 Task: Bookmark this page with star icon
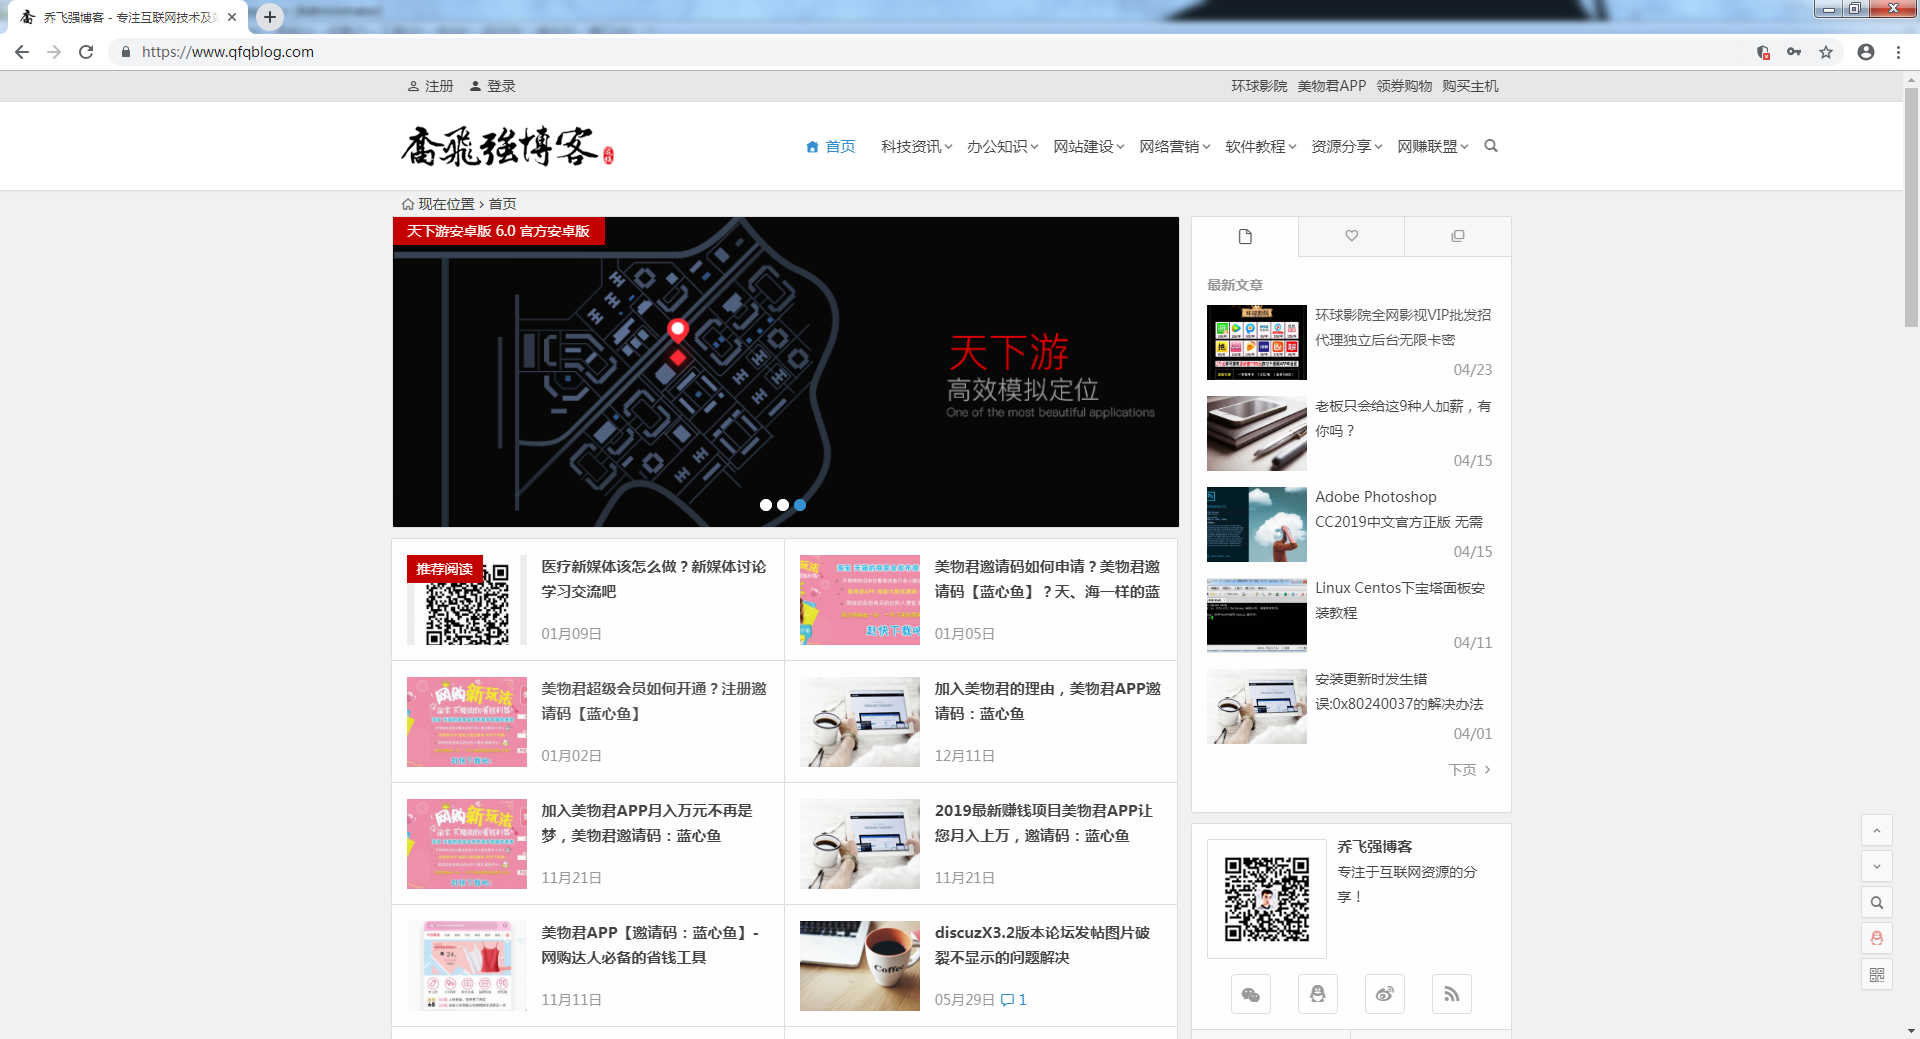(1826, 52)
